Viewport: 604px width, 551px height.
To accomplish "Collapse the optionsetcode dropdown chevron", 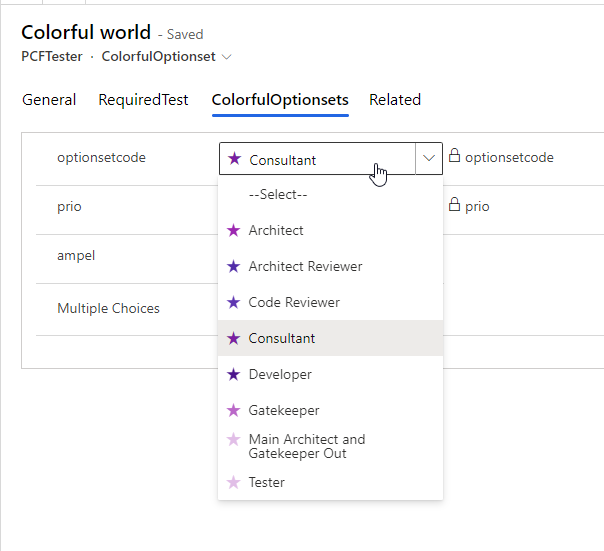I will 429,158.
